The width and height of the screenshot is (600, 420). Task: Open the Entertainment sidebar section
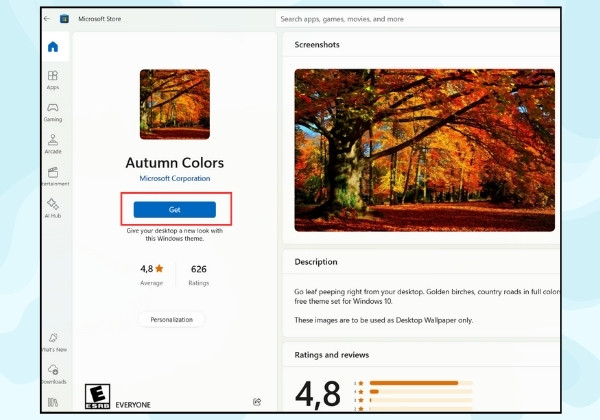pyautogui.click(x=54, y=176)
